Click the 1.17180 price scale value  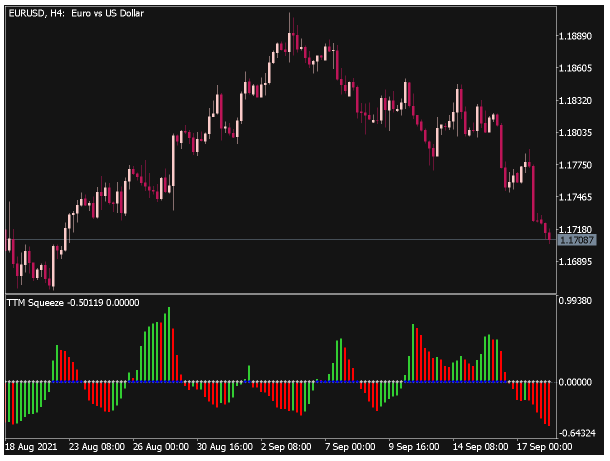(x=575, y=230)
